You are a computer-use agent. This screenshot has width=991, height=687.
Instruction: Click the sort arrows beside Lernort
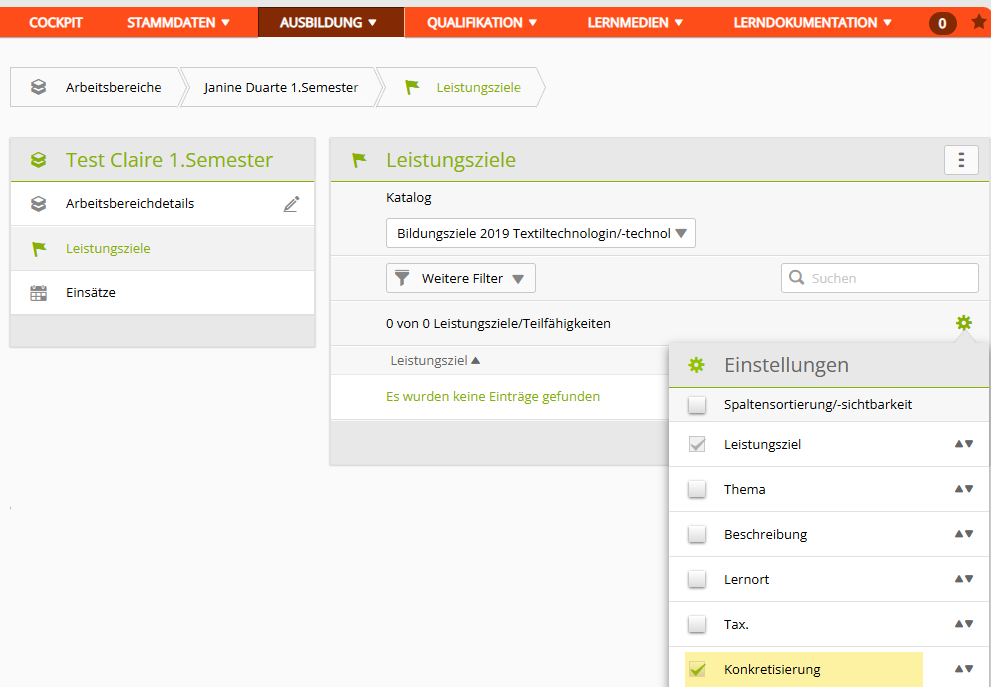pyautogui.click(x=964, y=579)
